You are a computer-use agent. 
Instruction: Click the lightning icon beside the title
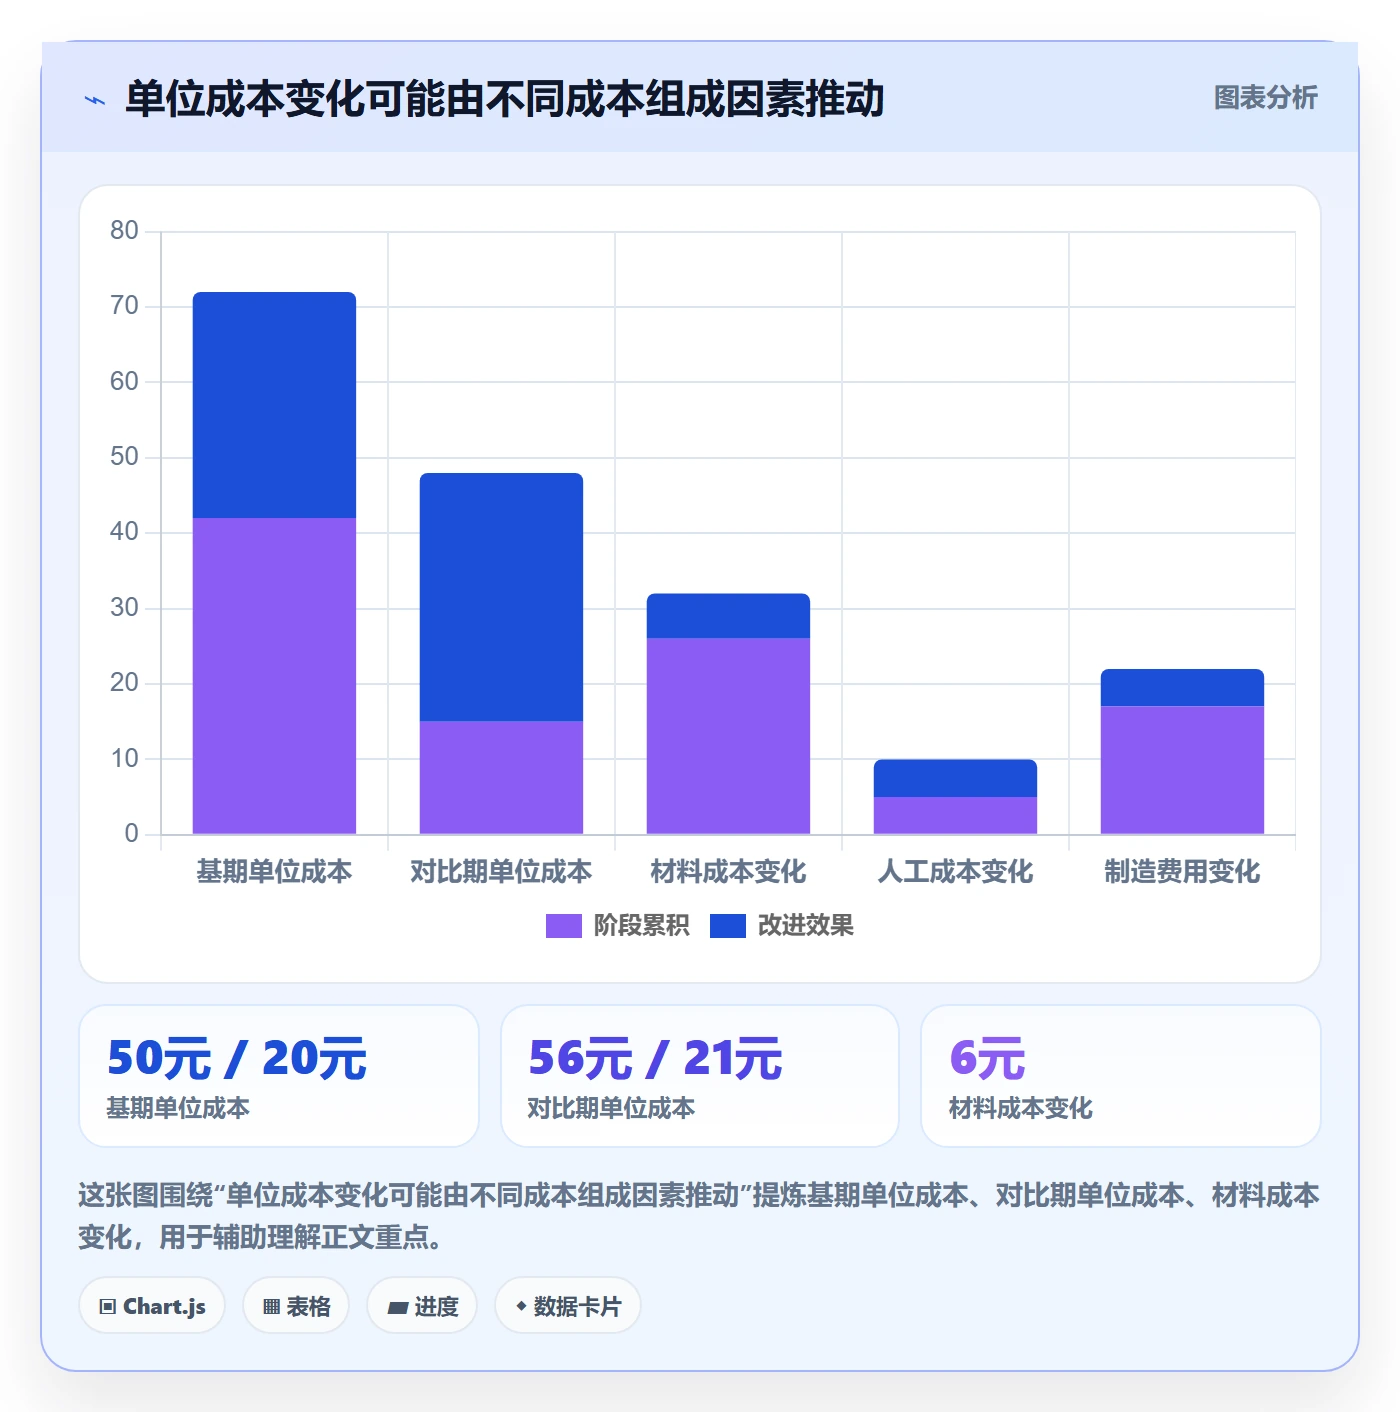coord(95,100)
